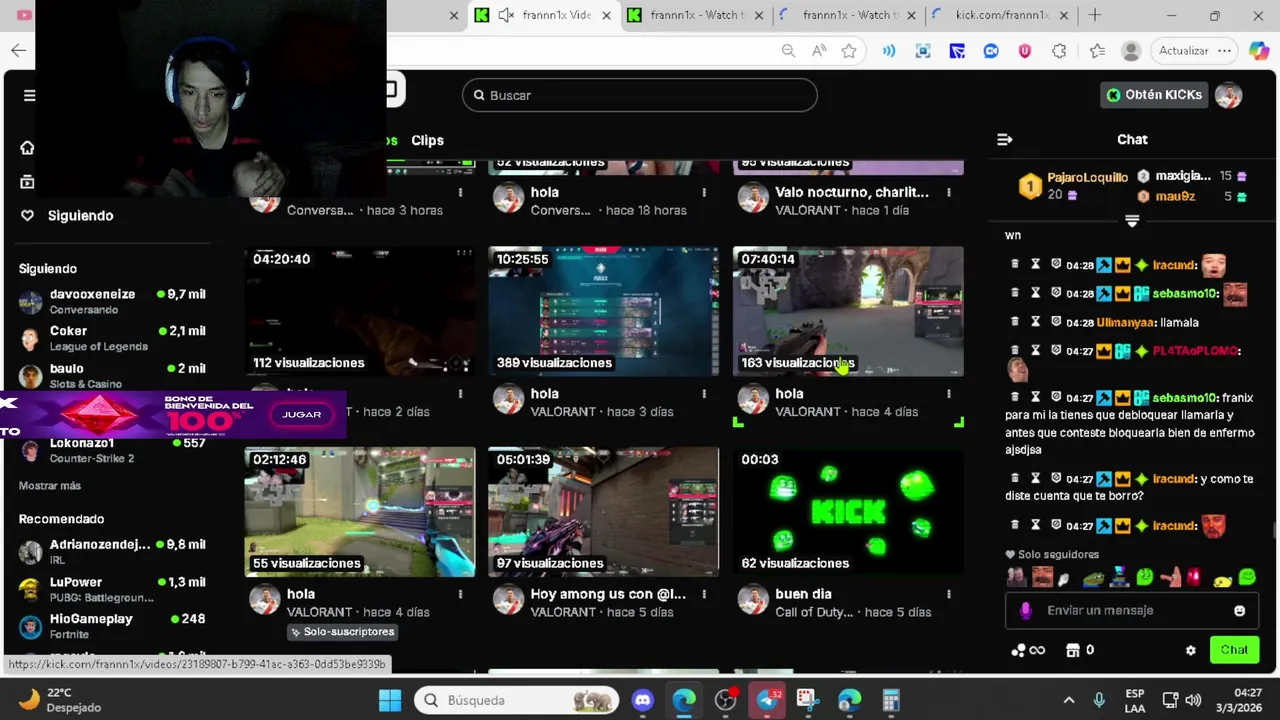Screen dimensions: 1280x720
Task: Timeout Ullmanyaa using hourglass icon
Action: tap(1036, 322)
